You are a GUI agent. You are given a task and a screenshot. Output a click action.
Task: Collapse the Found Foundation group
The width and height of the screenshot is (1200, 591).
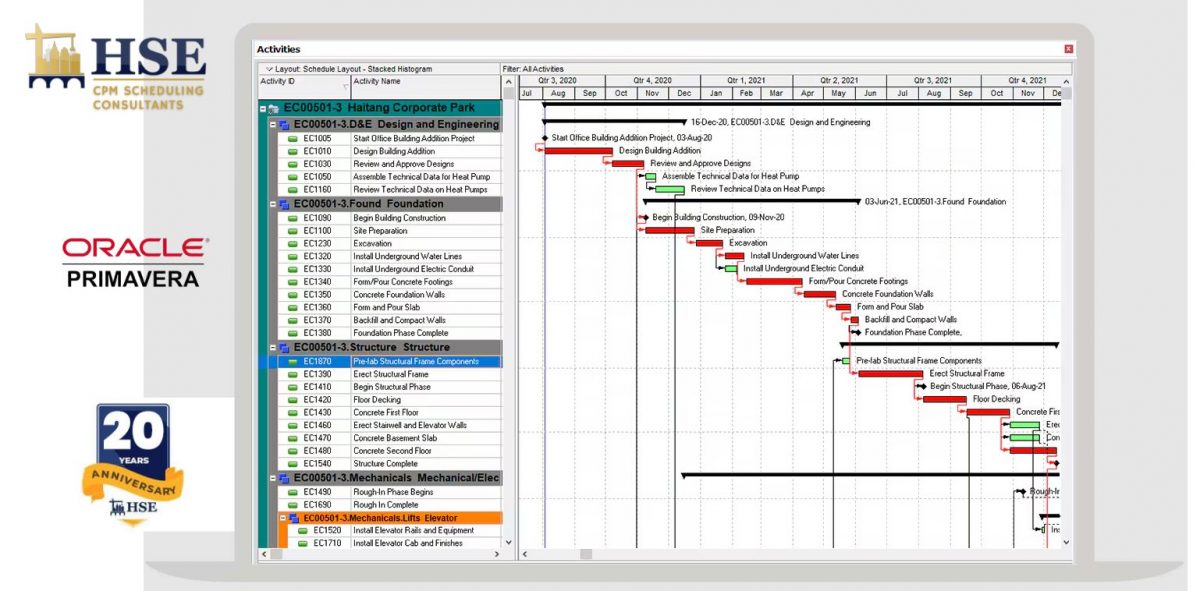point(273,204)
